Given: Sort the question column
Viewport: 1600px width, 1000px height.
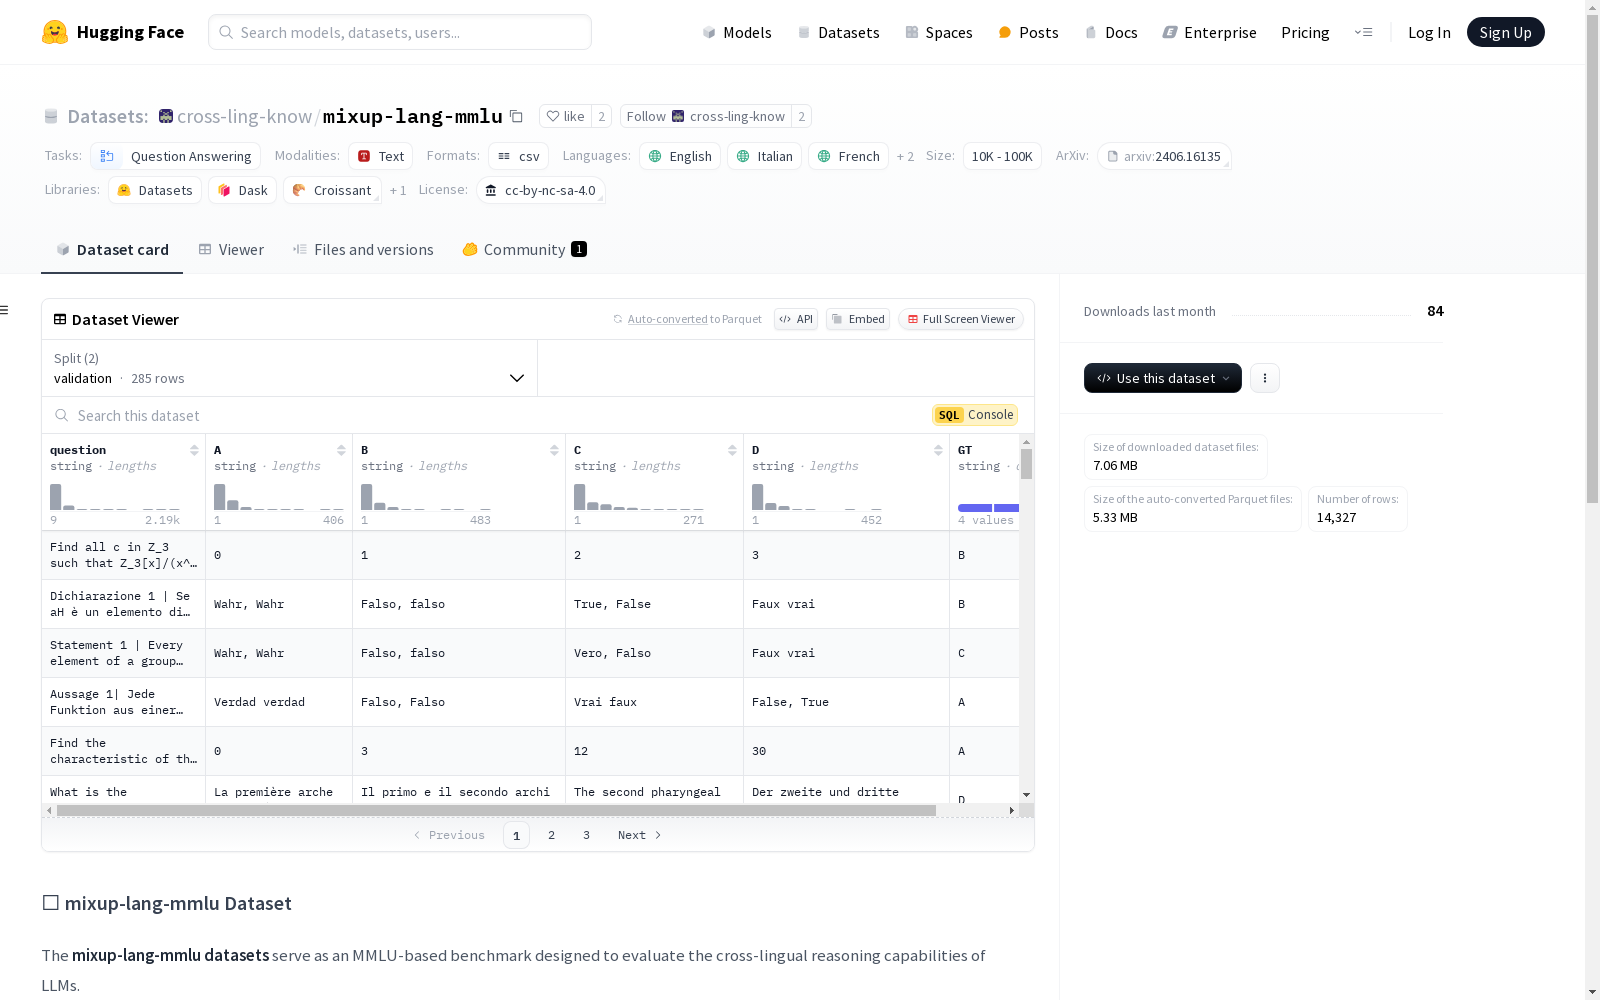Looking at the screenshot, I should (194, 450).
